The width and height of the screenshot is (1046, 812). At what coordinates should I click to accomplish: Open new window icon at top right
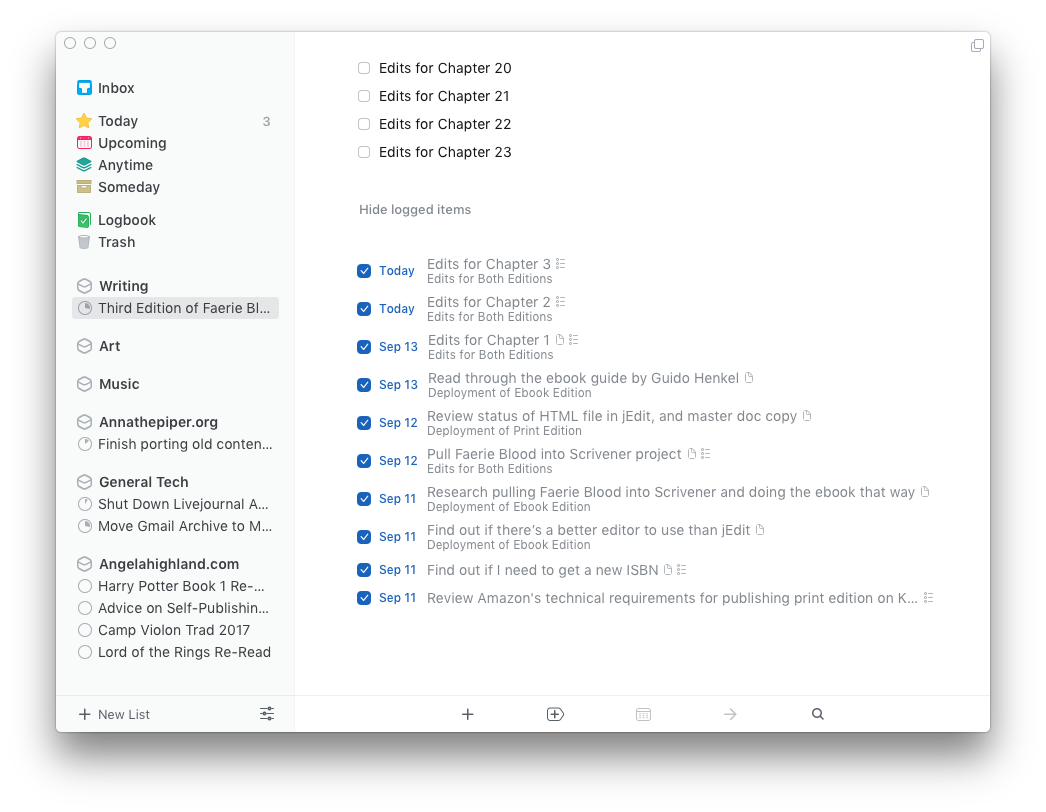[x=977, y=46]
